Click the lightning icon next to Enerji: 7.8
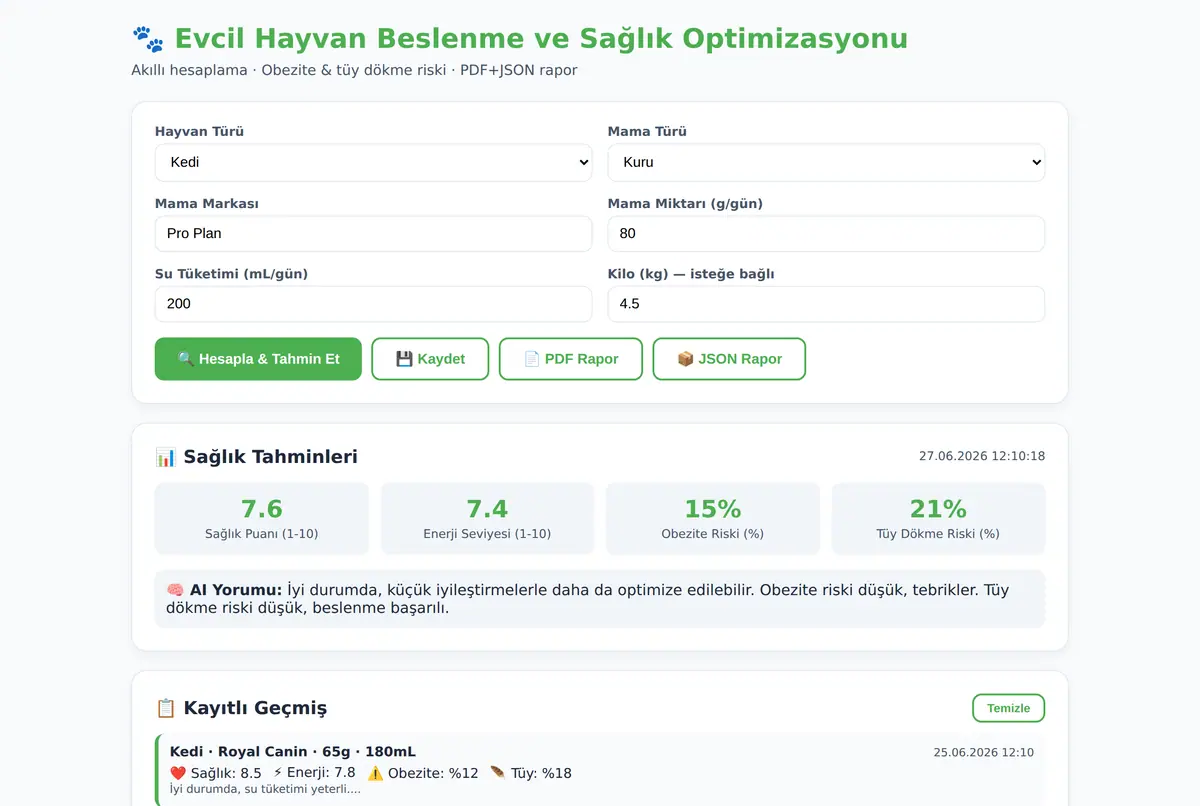The height and width of the screenshot is (806, 1200). coord(278,773)
